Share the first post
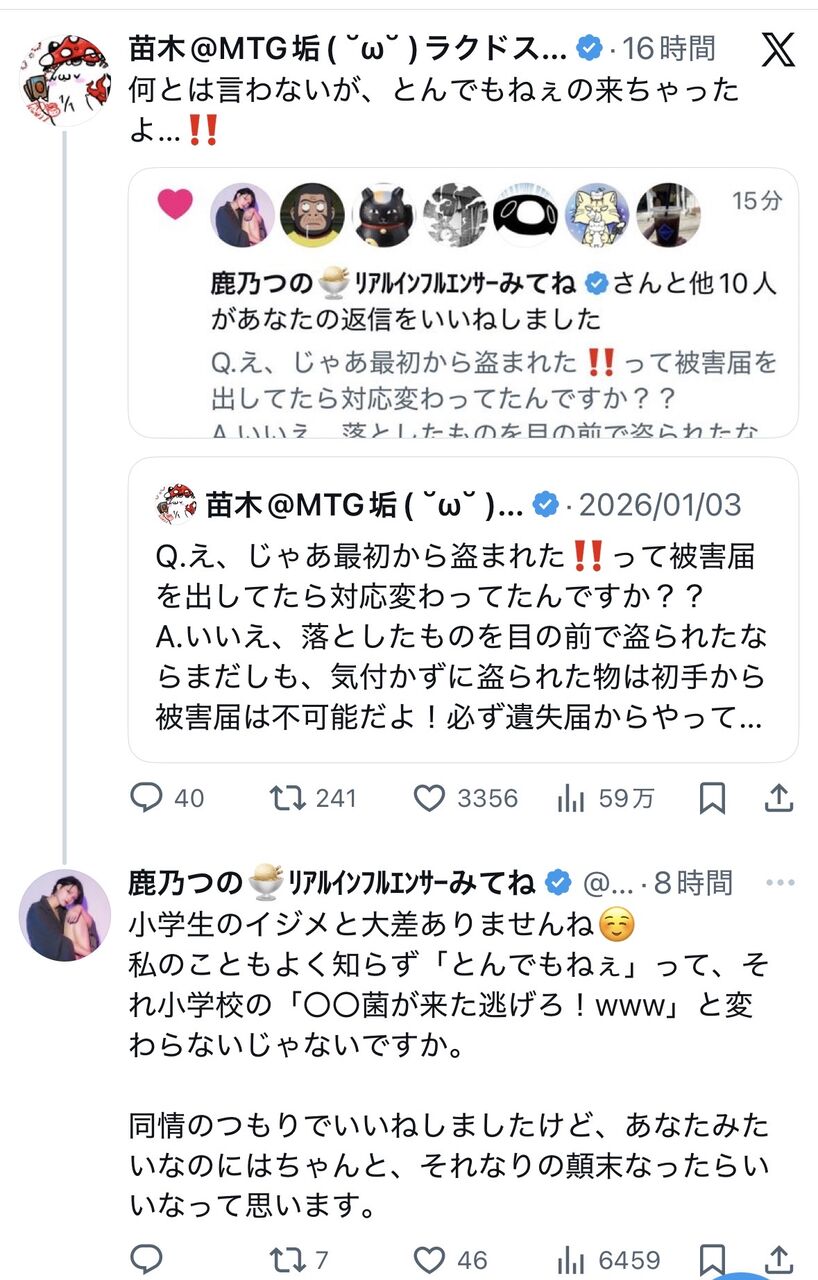The height and width of the screenshot is (1280, 818). [779, 798]
